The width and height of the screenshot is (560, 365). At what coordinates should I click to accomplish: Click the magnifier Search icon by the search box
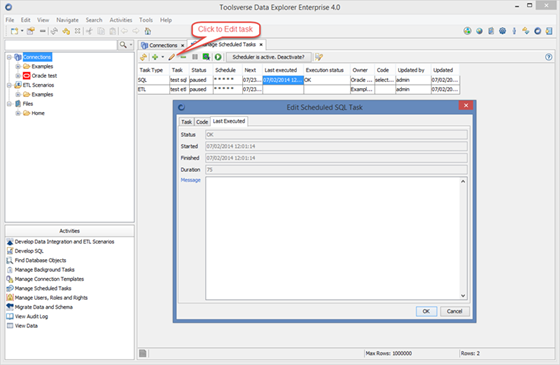(123, 45)
